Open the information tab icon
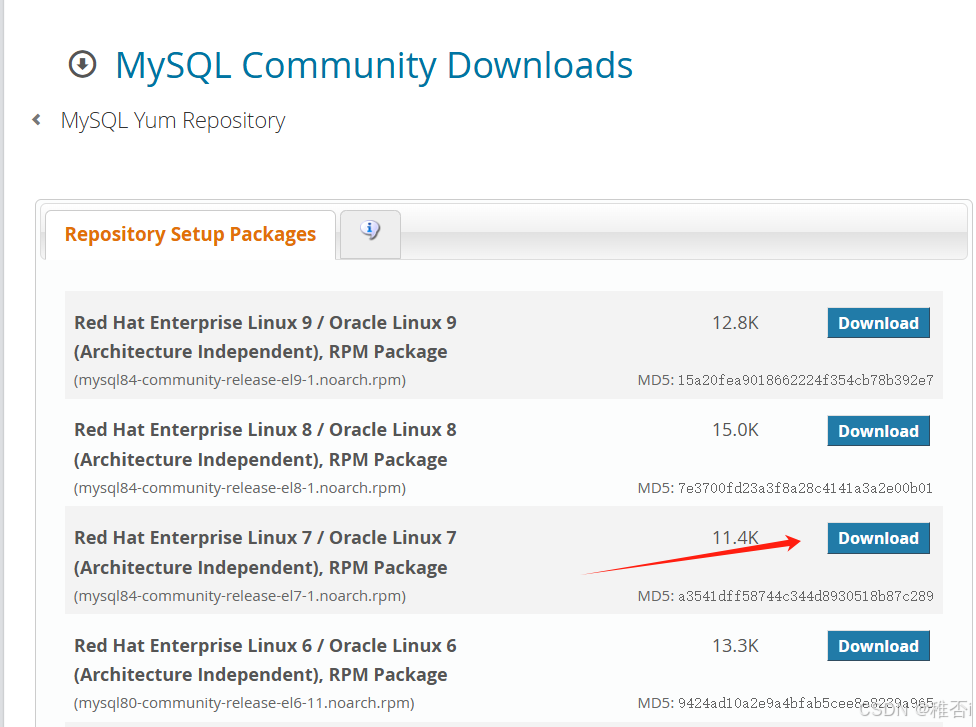976x727 pixels. tap(370, 230)
